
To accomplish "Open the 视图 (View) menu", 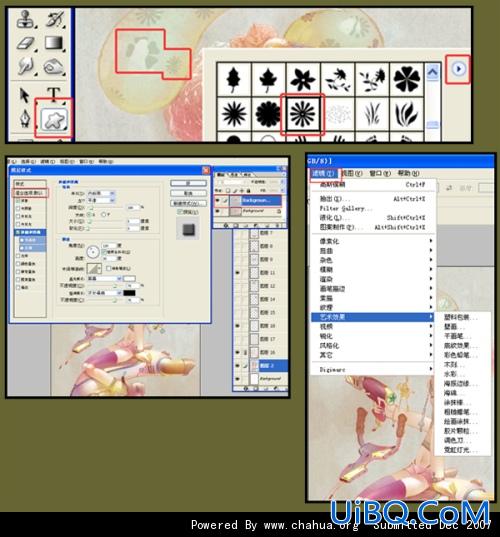I will click(352, 173).
